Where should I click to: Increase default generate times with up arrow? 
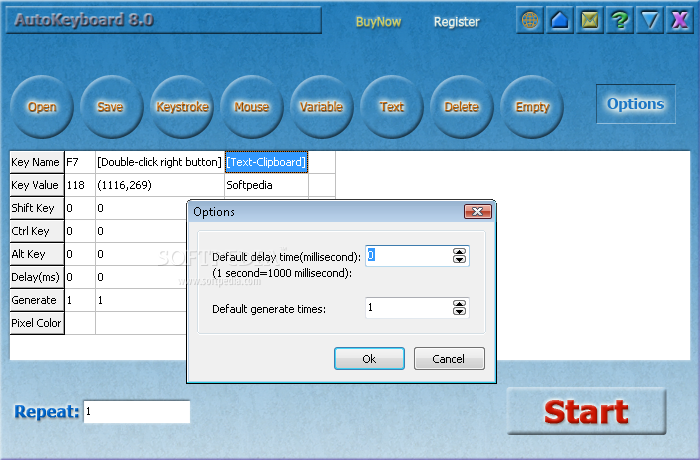click(459, 304)
